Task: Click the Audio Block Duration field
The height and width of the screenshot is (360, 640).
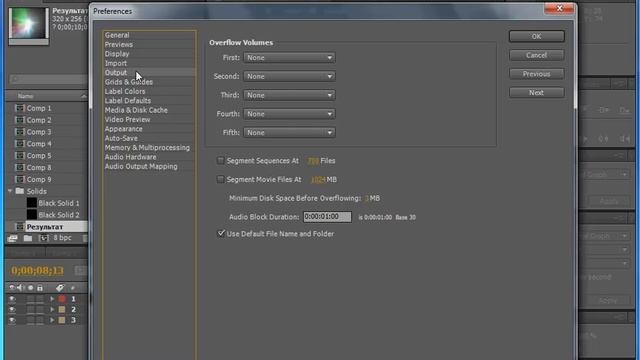Action: 327,217
